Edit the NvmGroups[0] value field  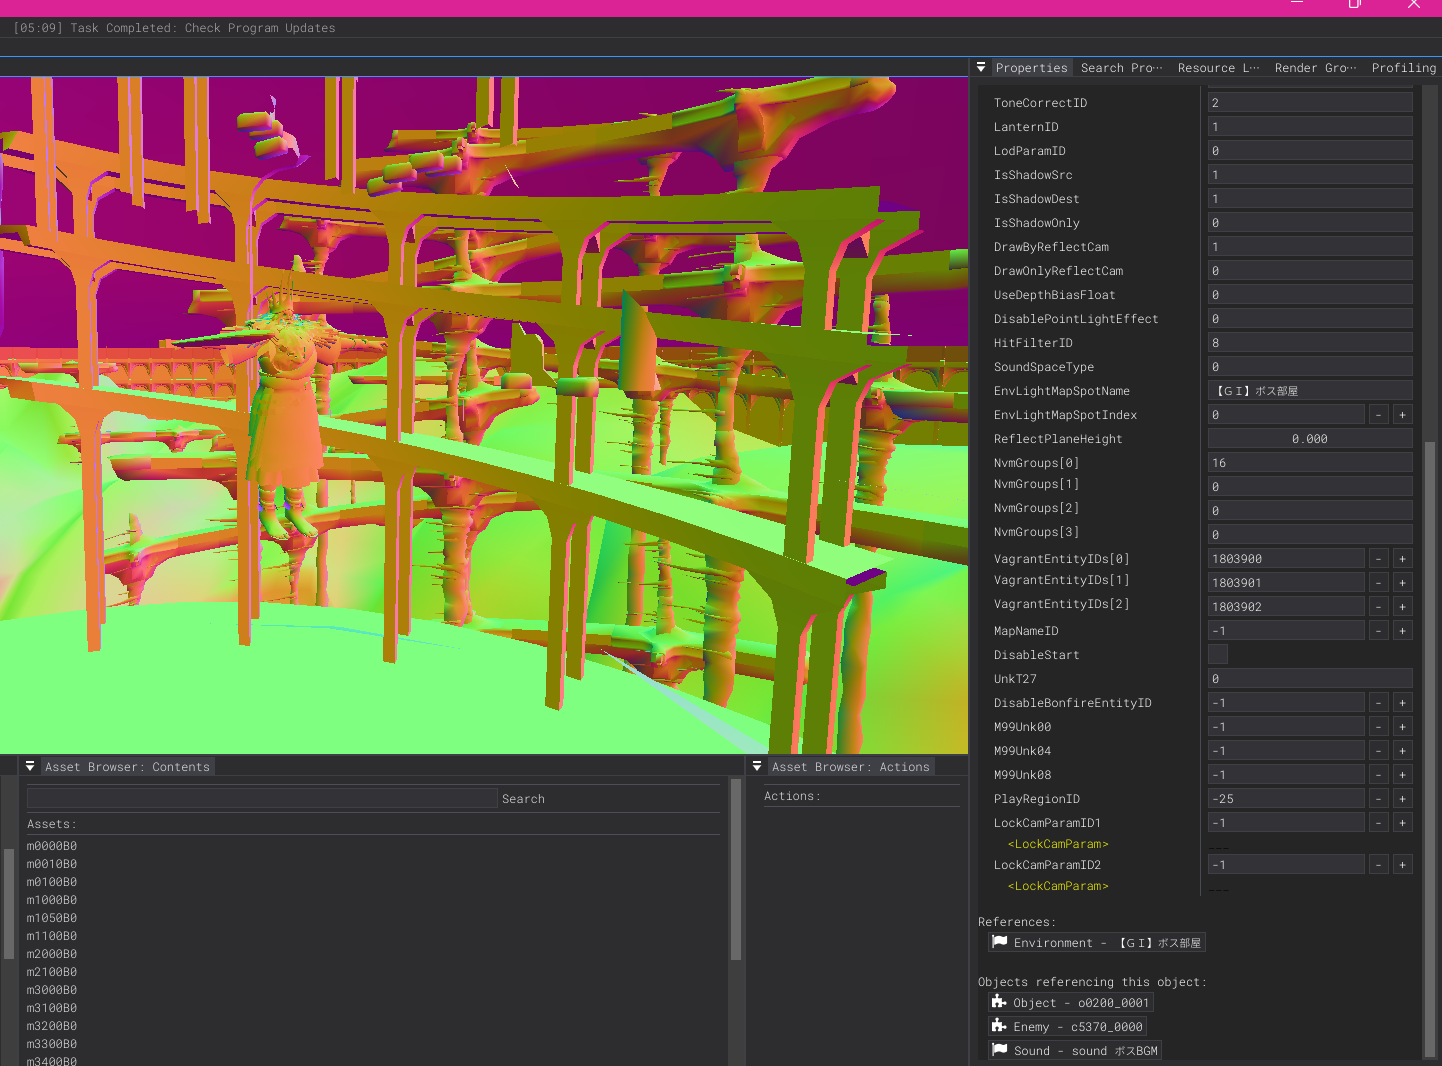coord(1310,462)
